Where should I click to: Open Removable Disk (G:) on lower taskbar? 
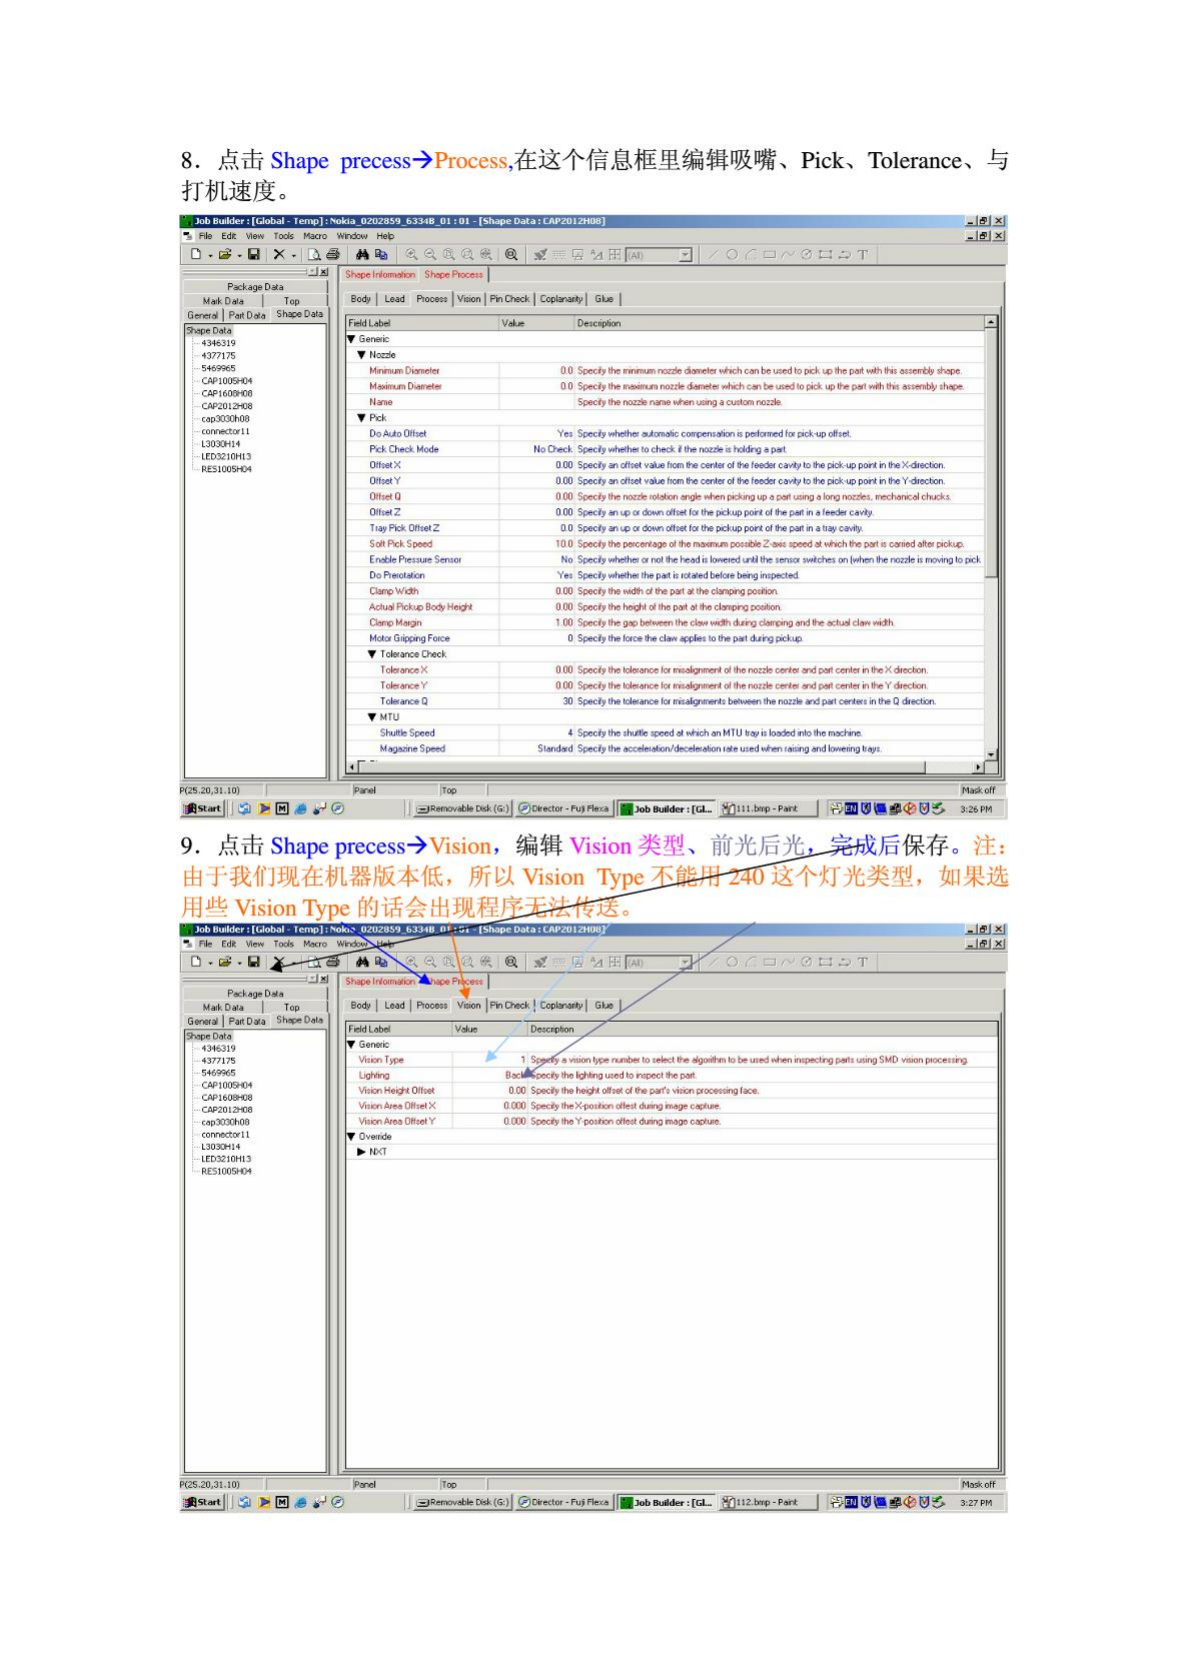pyautogui.click(x=462, y=1502)
